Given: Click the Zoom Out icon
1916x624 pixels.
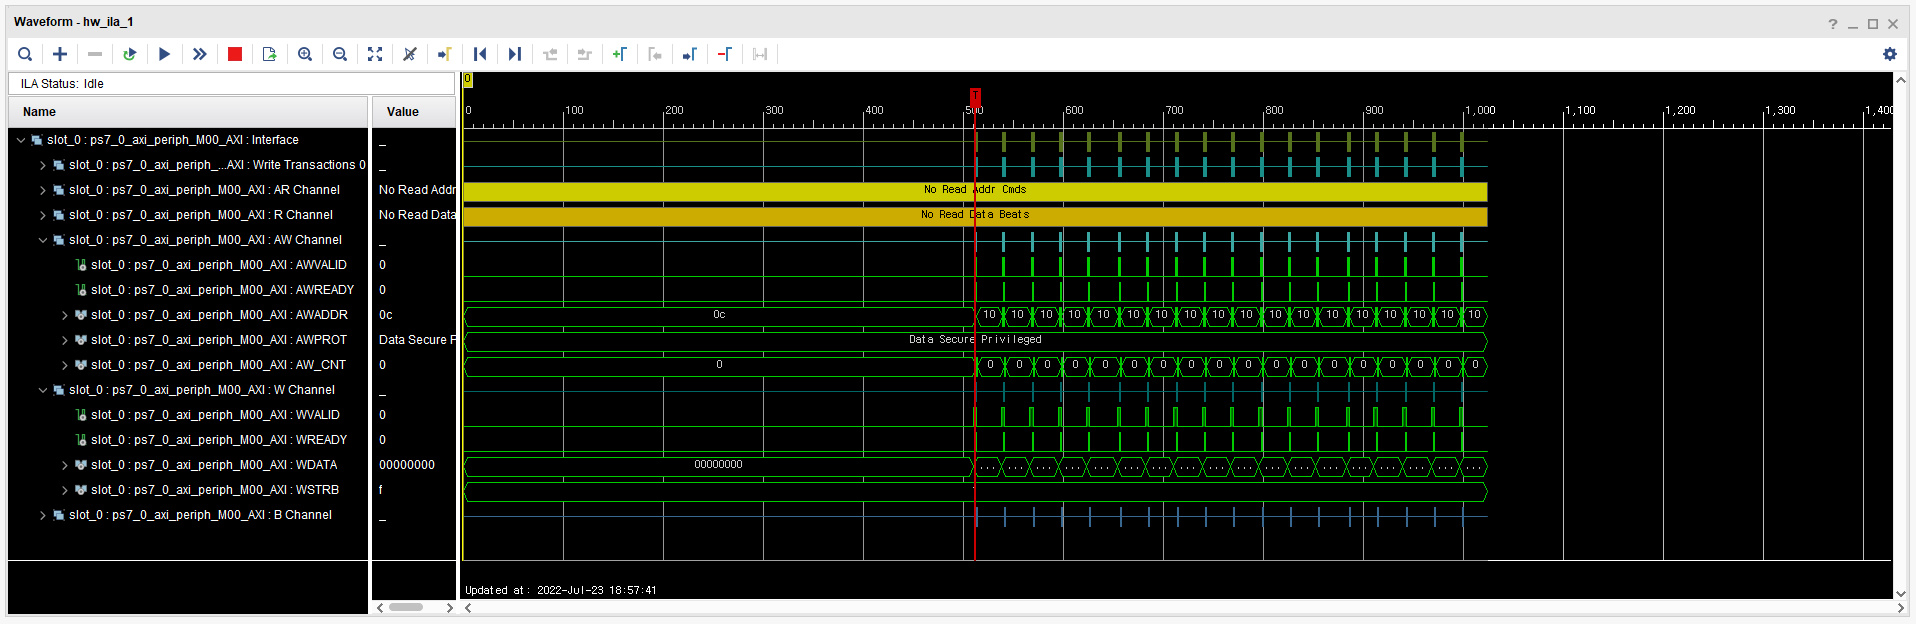Looking at the screenshot, I should pyautogui.click(x=340, y=54).
